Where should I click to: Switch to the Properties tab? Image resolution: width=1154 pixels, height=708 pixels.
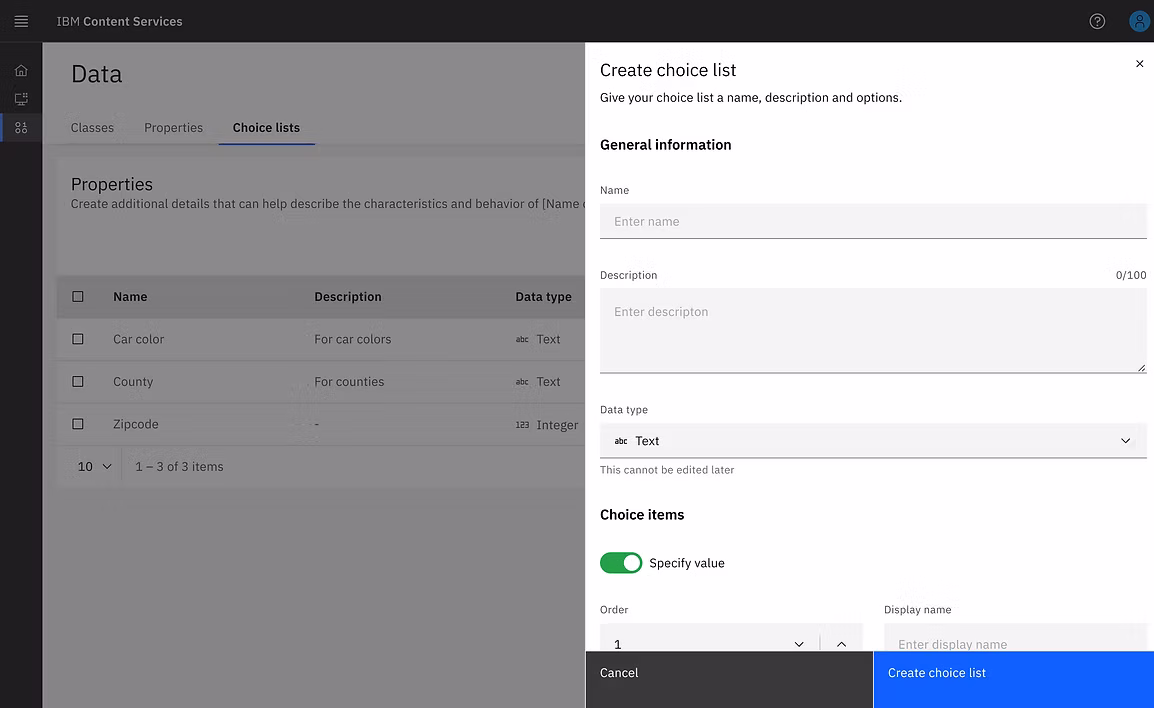tap(174, 127)
